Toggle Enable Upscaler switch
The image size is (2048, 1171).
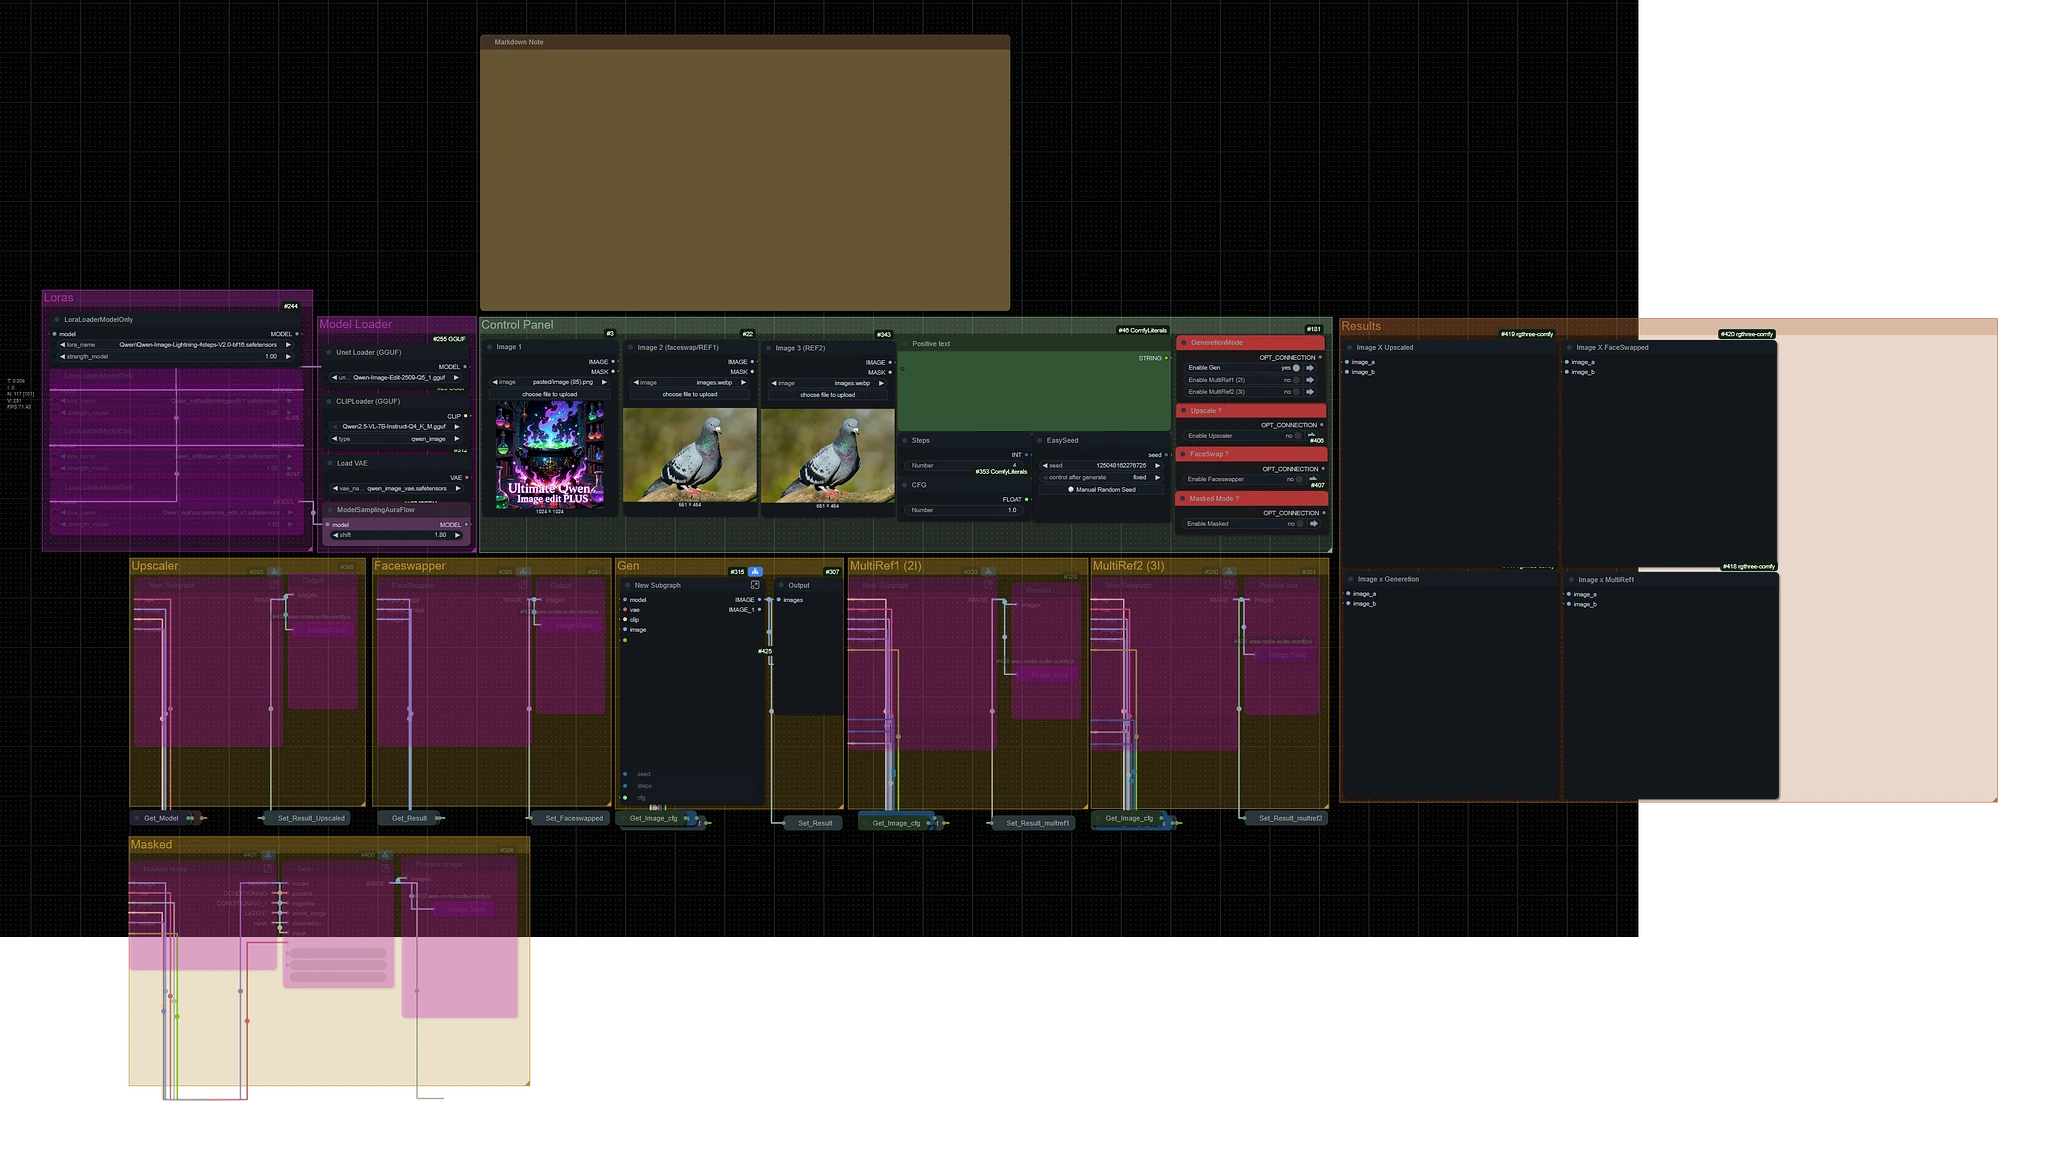pos(1298,436)
